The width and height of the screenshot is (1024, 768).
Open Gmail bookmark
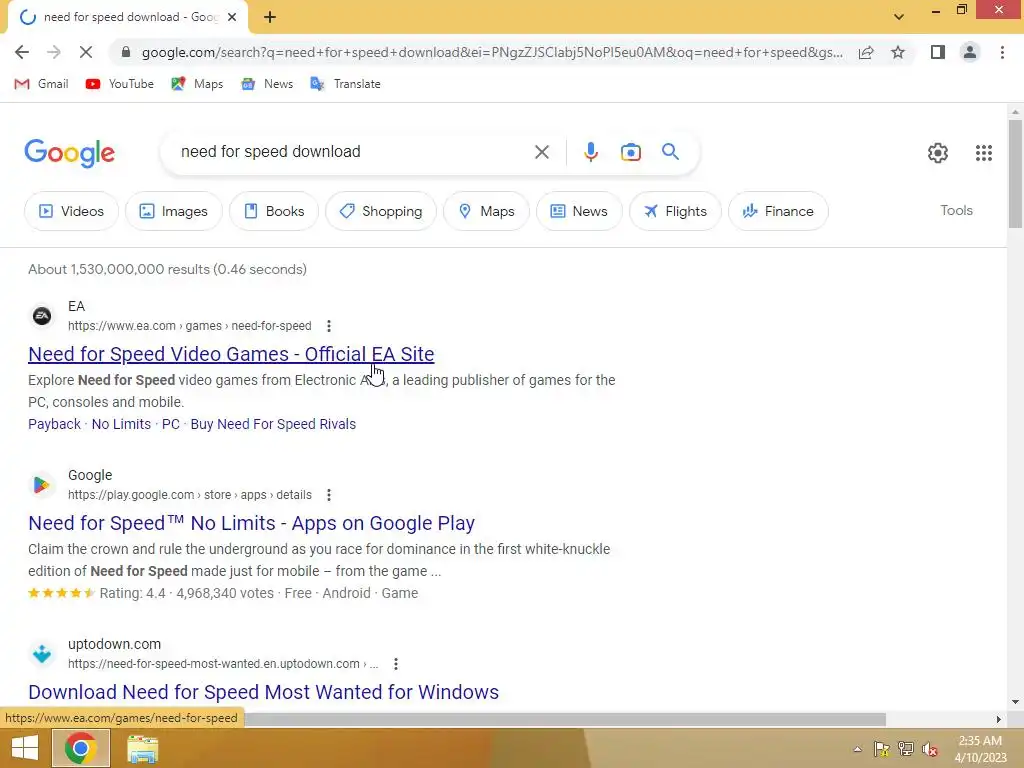(x=41, y=84)
